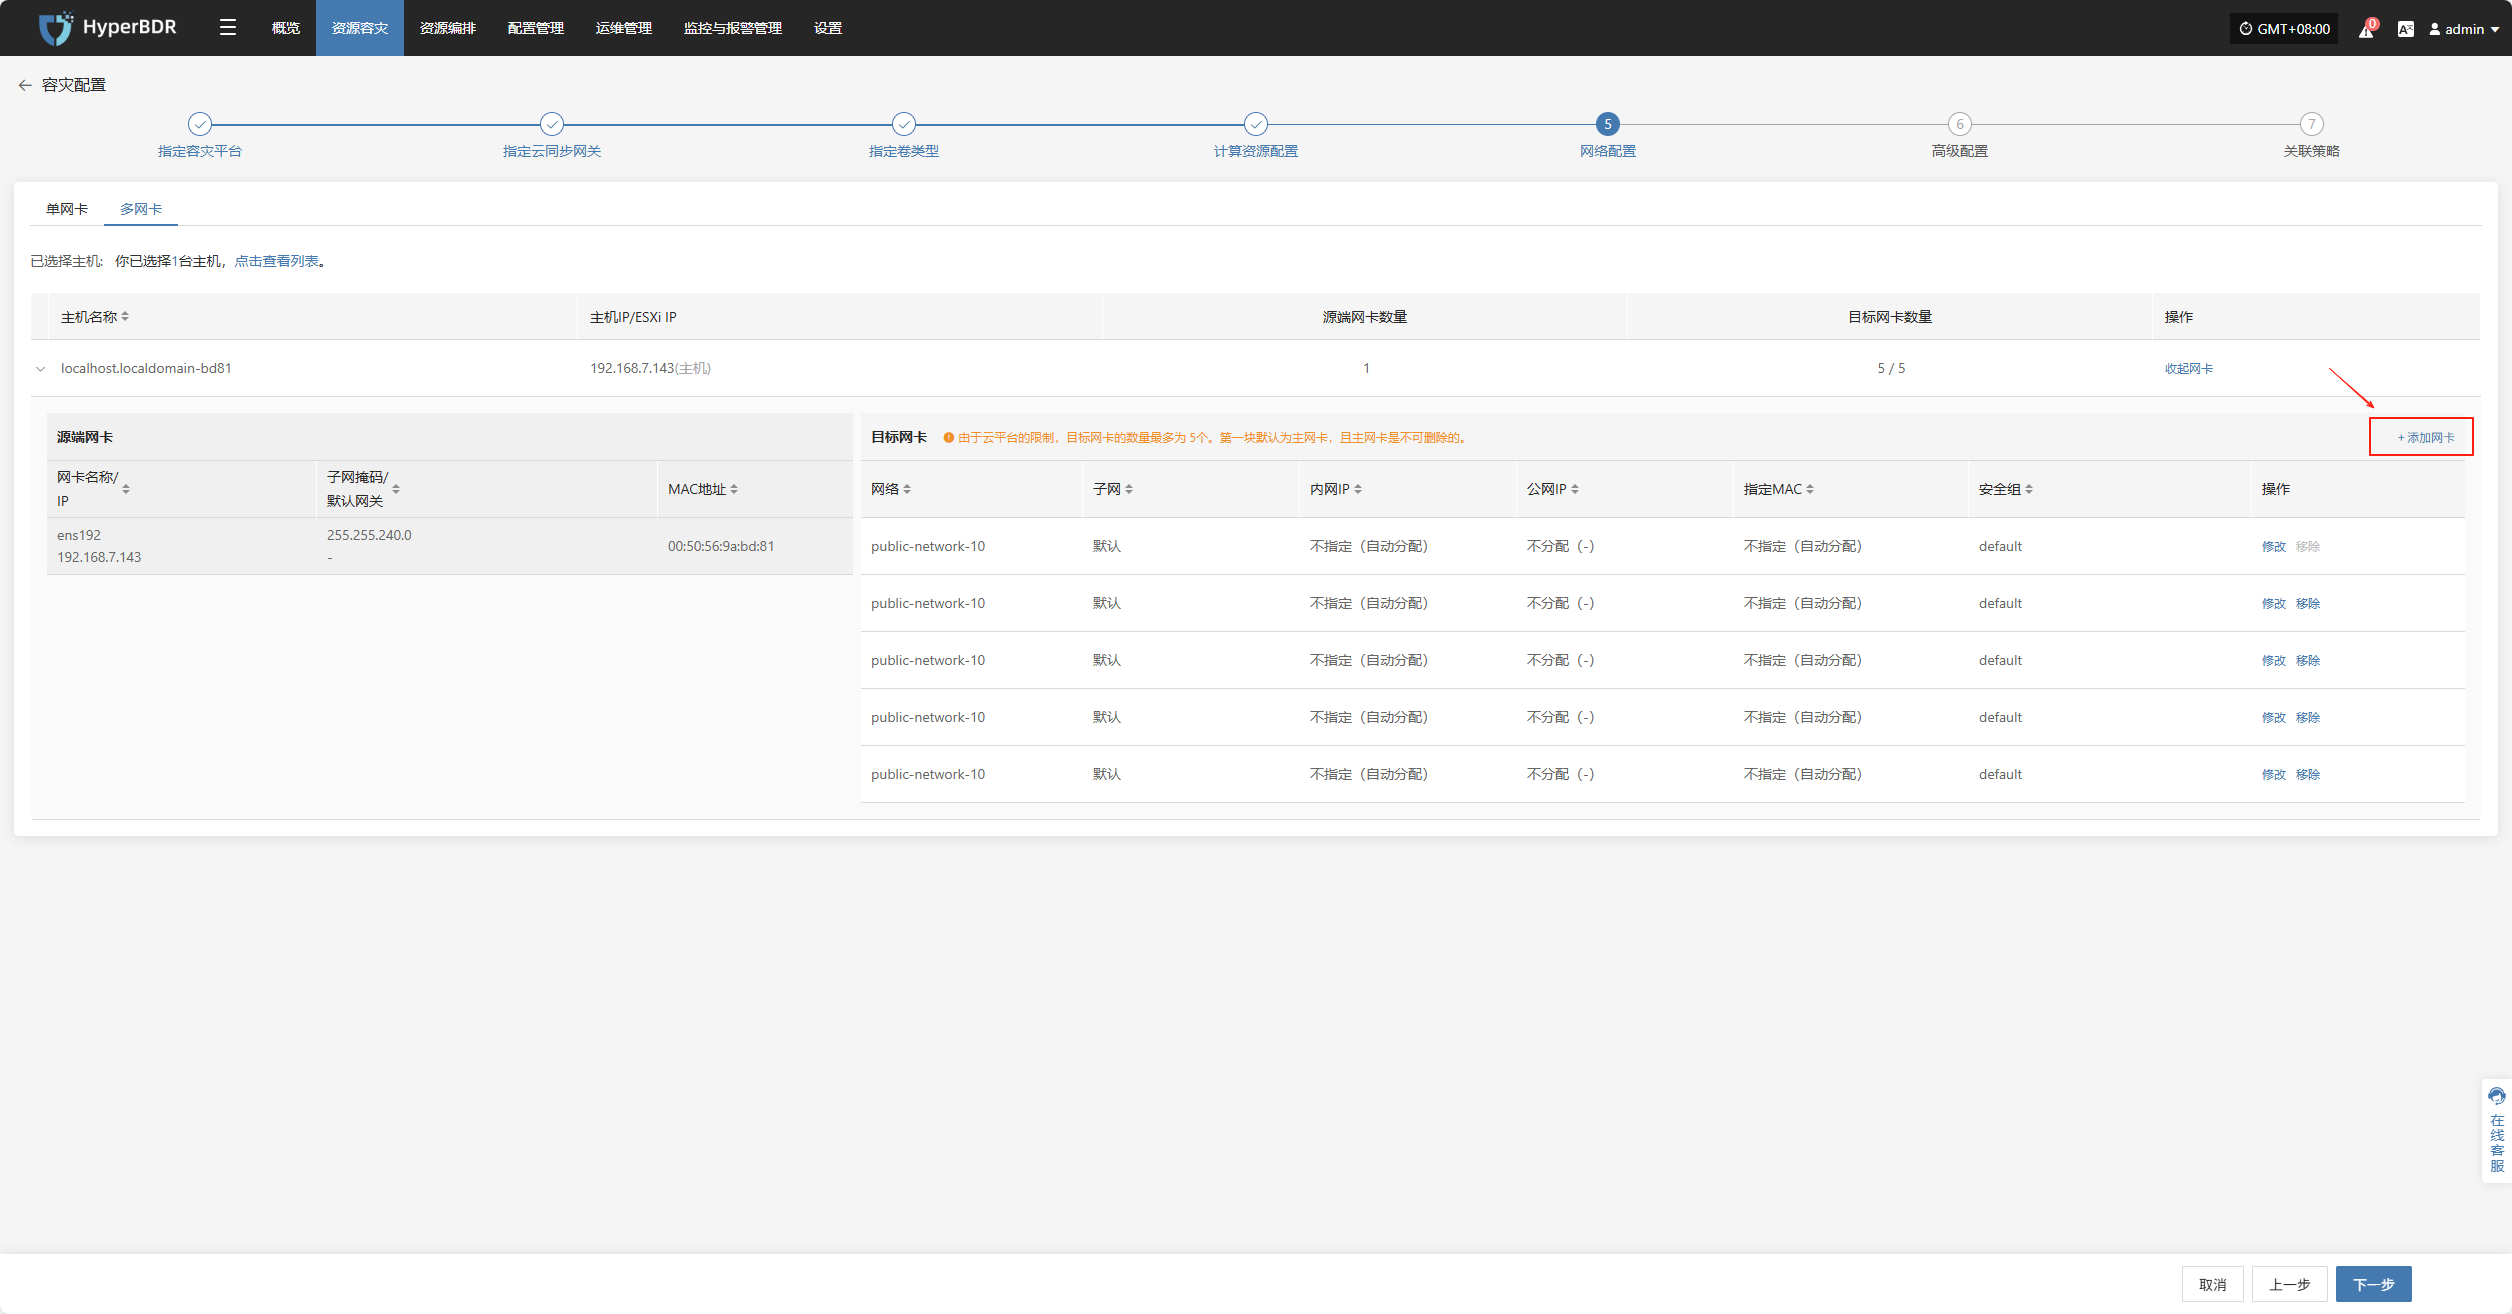Image resolution: width=2512 pixels, height=1314 pixels.
Task: Sort source NICs by 网卡名称/IP
Action: pyautogui.click(x=126, y=489)
